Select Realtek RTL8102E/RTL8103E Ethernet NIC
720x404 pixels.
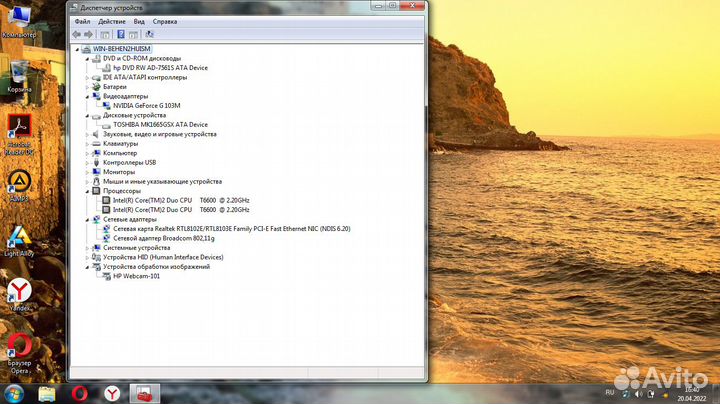coord(231,229)
